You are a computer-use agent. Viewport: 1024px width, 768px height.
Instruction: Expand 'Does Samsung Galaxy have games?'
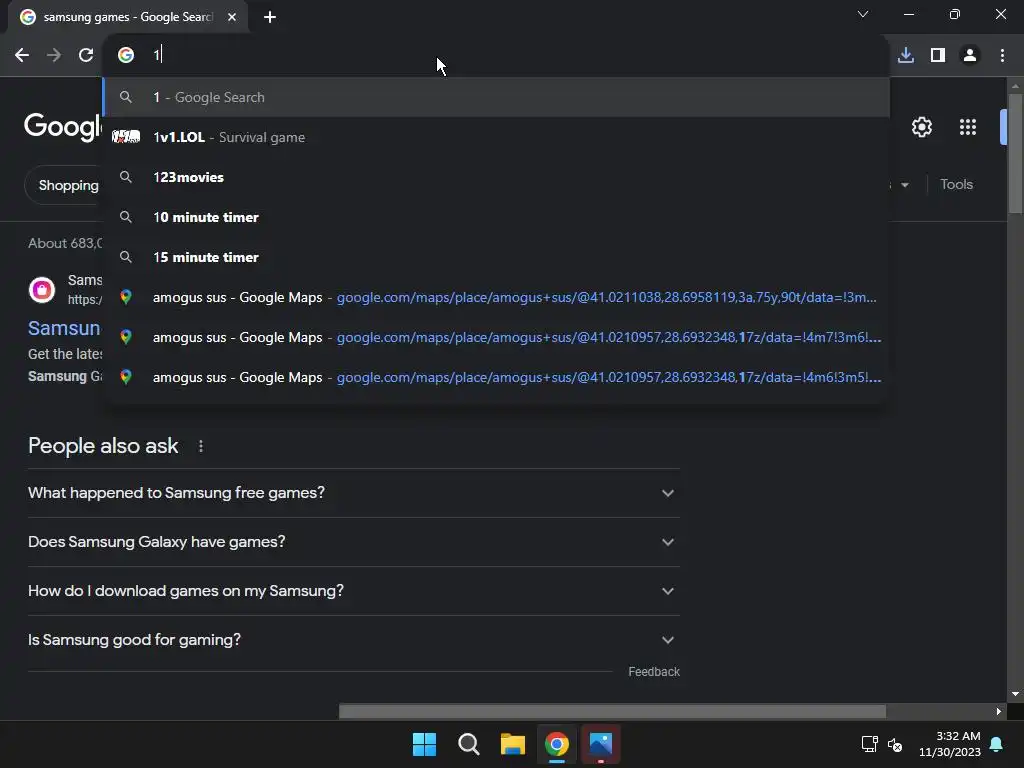pos(353,542)
